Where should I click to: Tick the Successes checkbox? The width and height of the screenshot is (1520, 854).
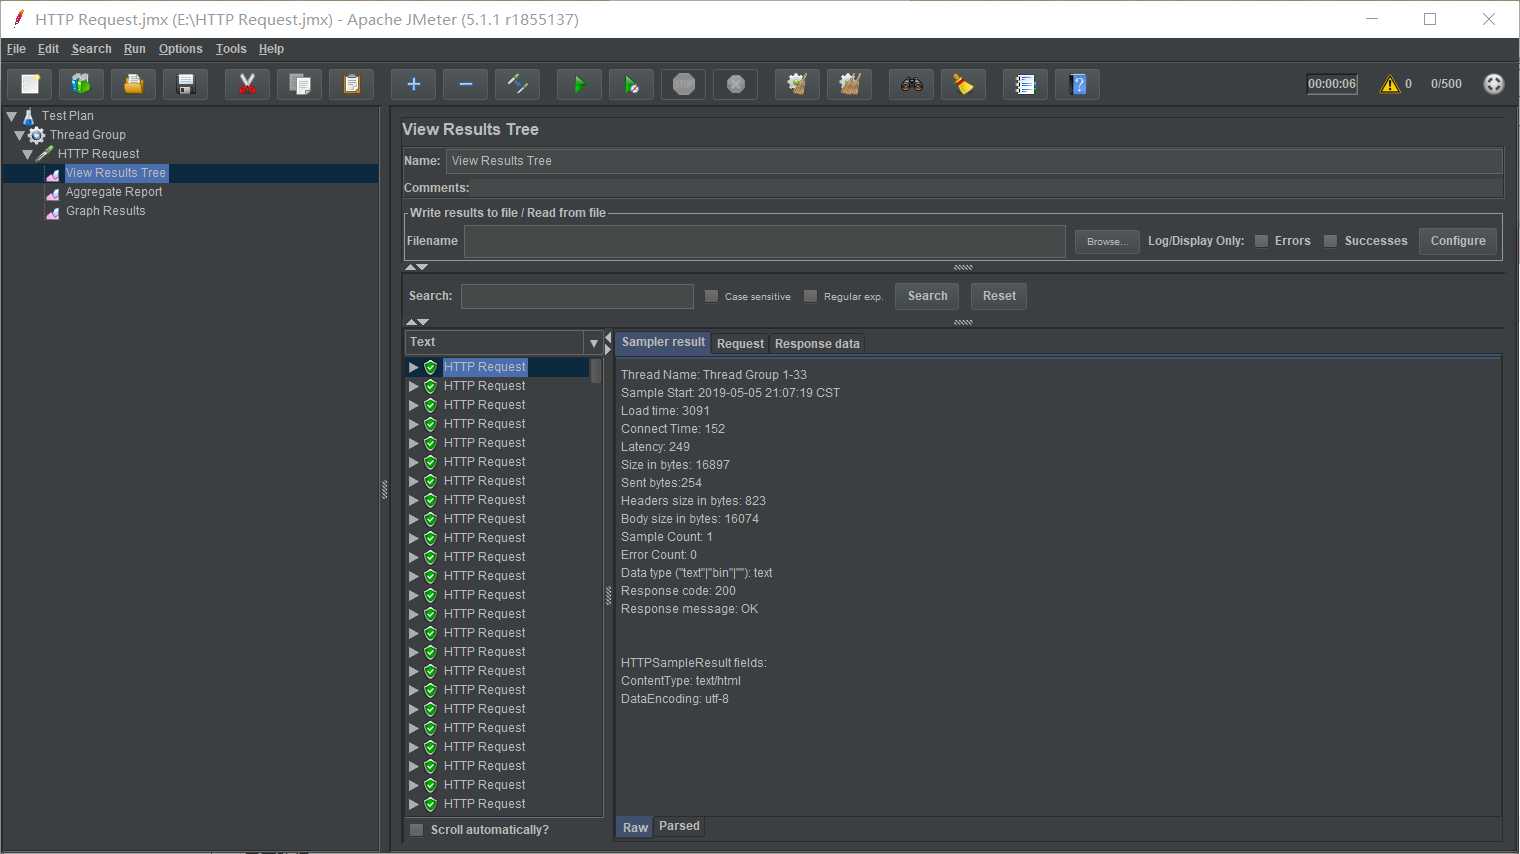[x=1331, y=241]
